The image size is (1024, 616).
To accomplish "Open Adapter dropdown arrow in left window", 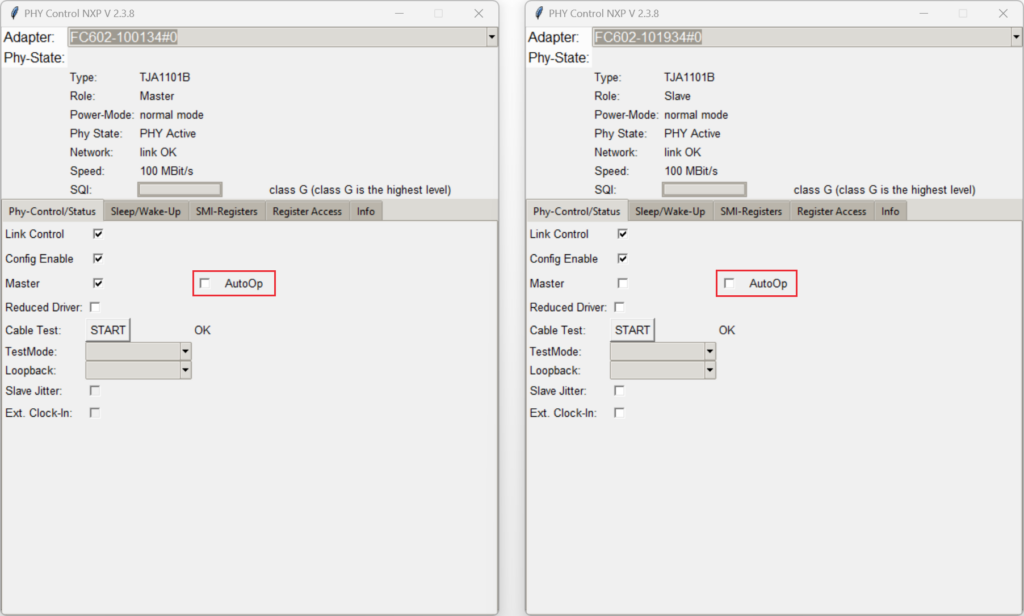I will [492, 37].
